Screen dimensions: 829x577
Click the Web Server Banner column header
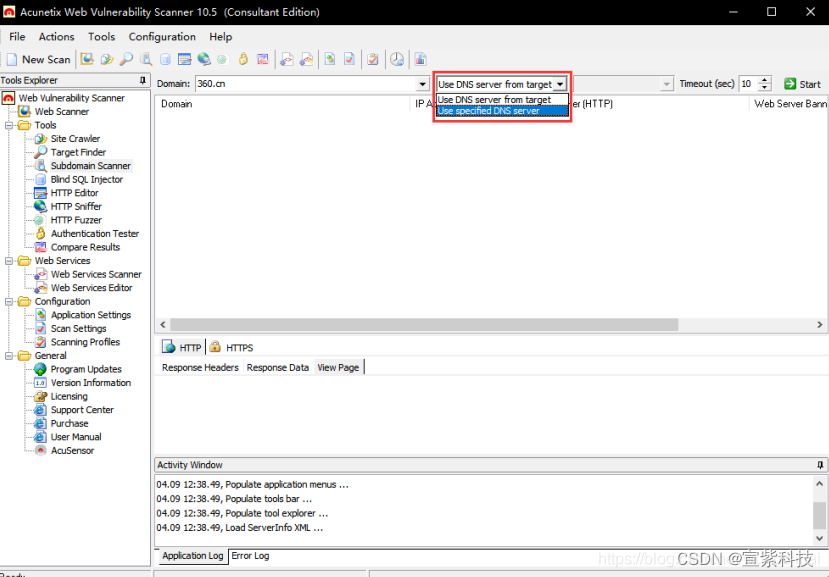point(790,104)
